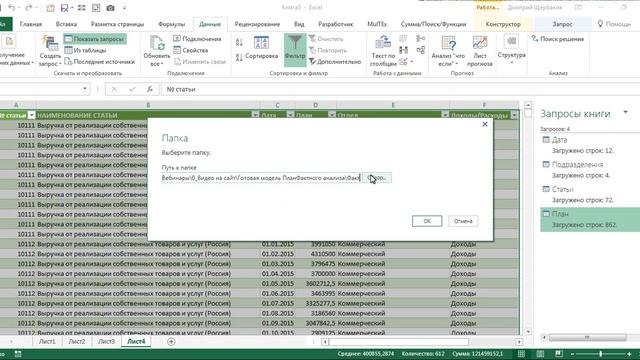Image resolution: width=640 pixels, height=360 pixels.
Task: Click the Путь к папке input field
Action: 261,178
